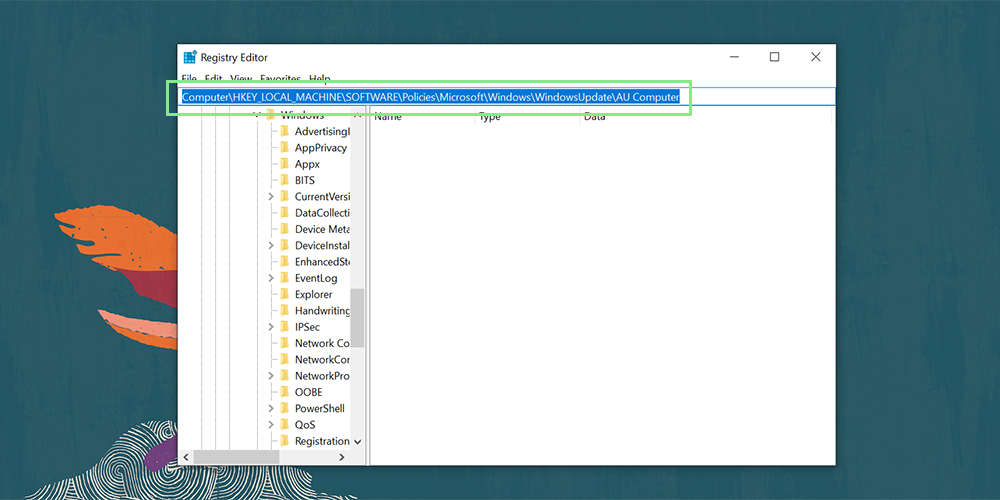This screenshot has height=500, width=1000.
Task: Click the horizontal scroll-right arrow
Action: [342, 457]
